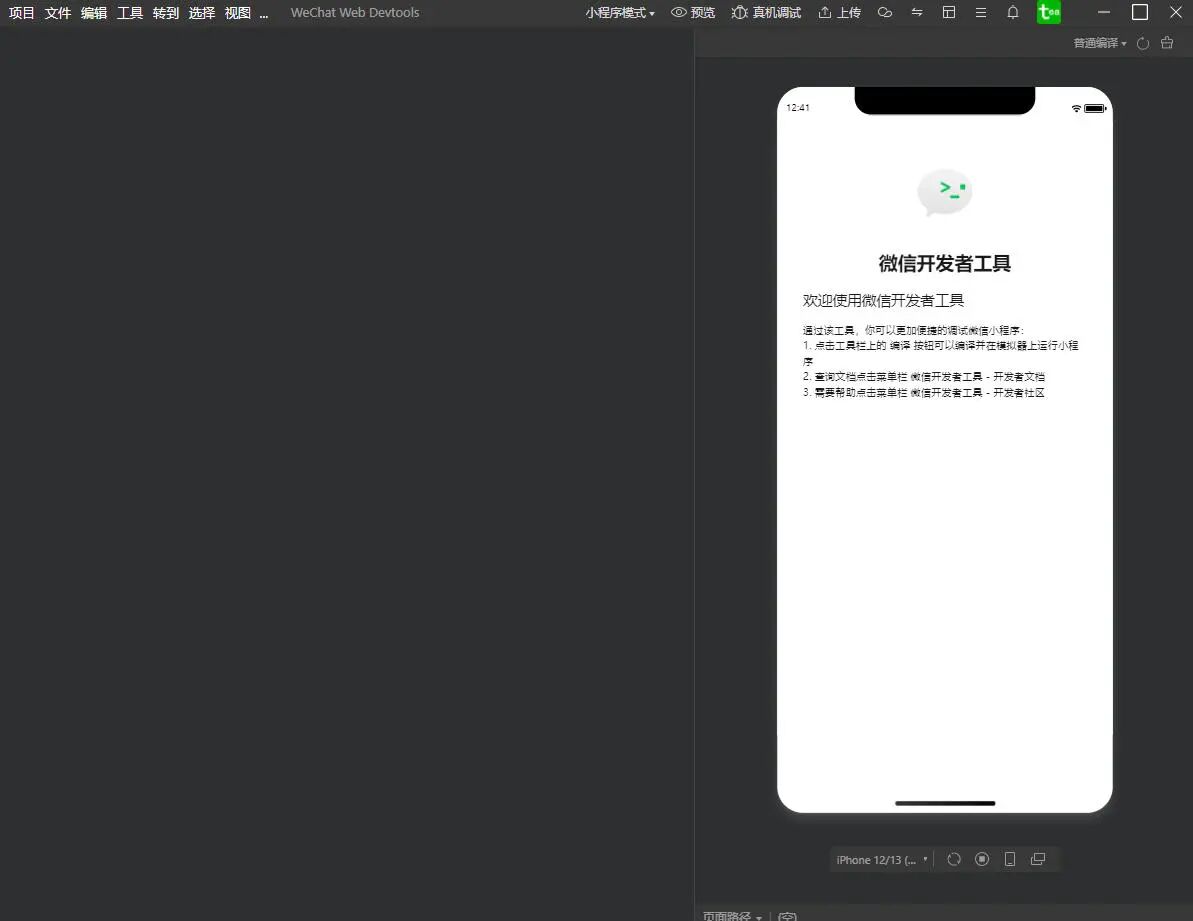Image resolution: width=1193 pixels, height=921 pixels.
Task: Click the simulator stop icon
Action: point(982,859)
